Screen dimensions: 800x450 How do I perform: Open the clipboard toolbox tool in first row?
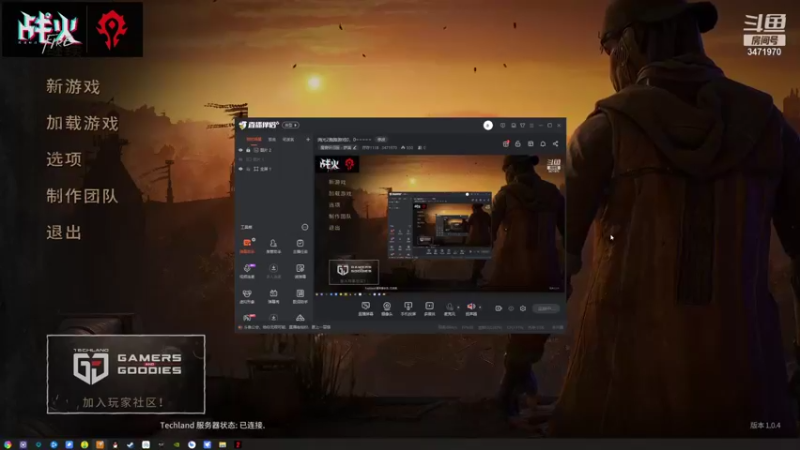(300, 245)
